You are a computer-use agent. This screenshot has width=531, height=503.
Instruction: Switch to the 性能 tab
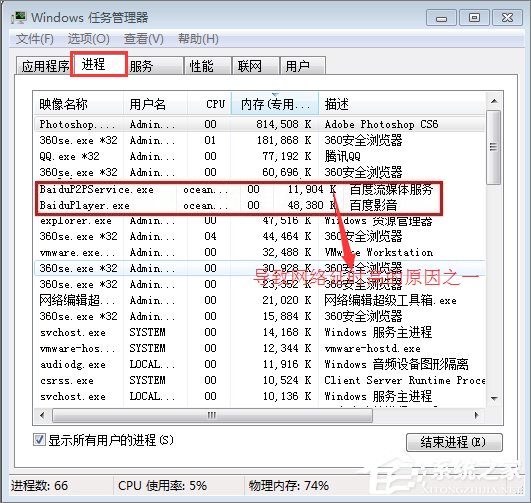coord(208,66)
